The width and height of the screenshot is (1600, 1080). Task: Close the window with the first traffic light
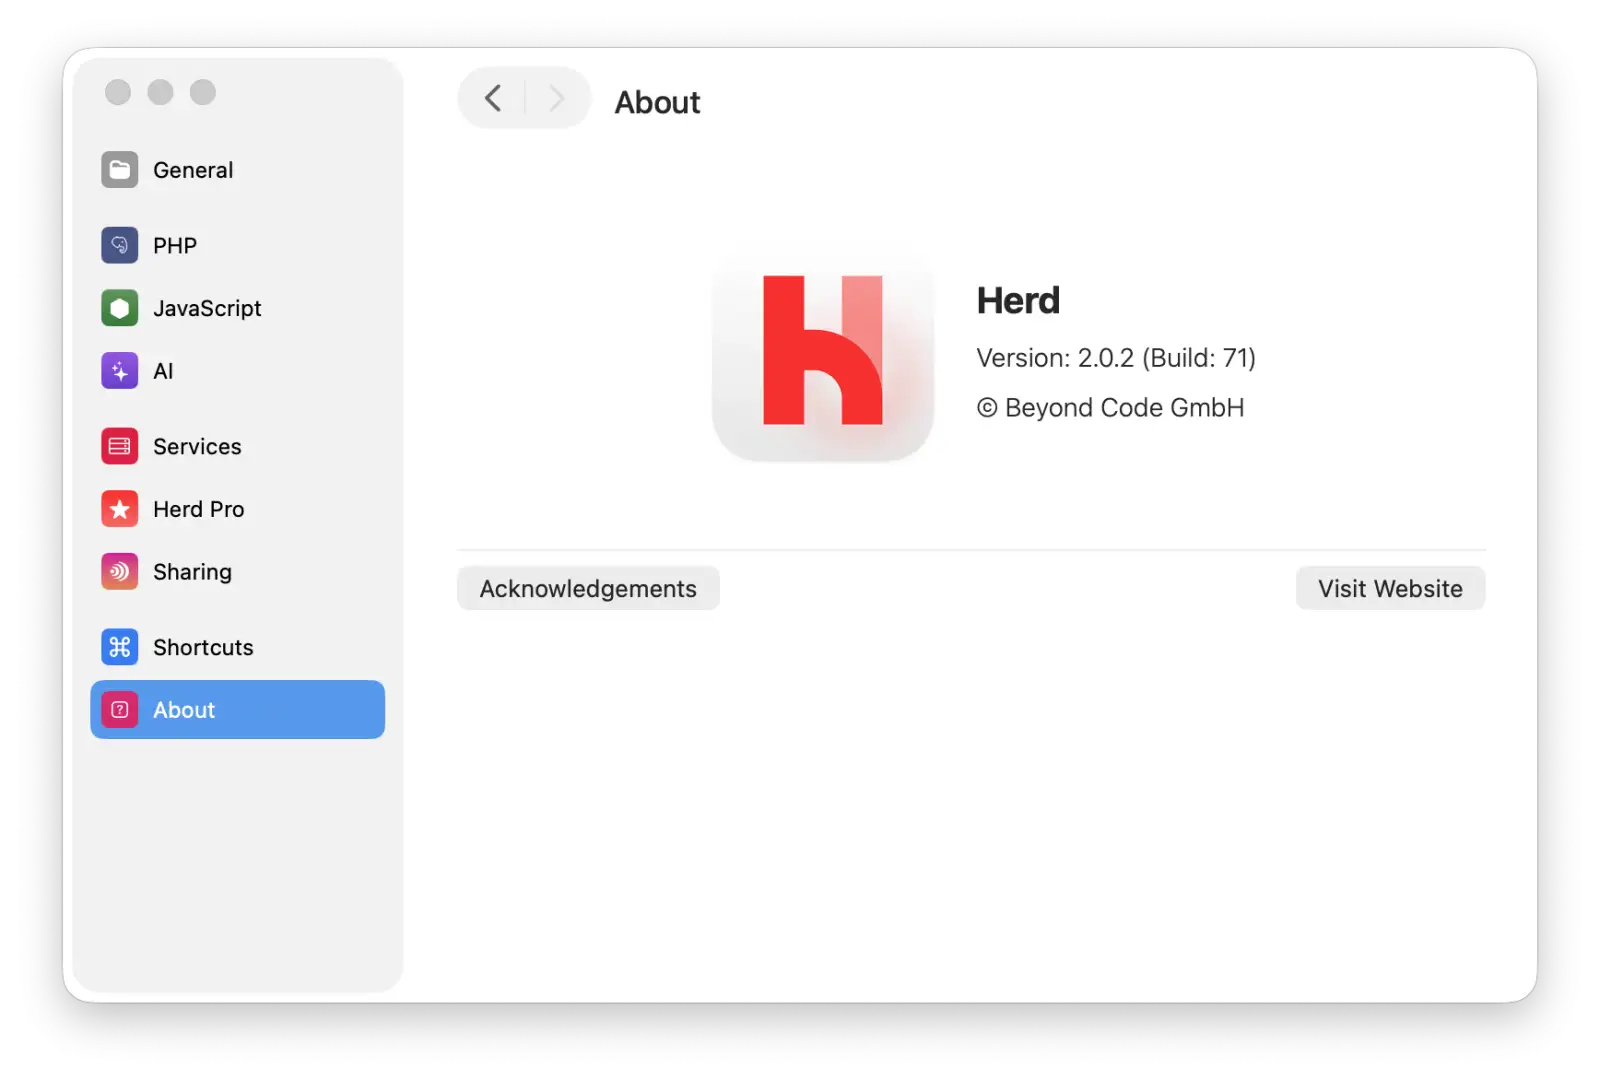118,92
